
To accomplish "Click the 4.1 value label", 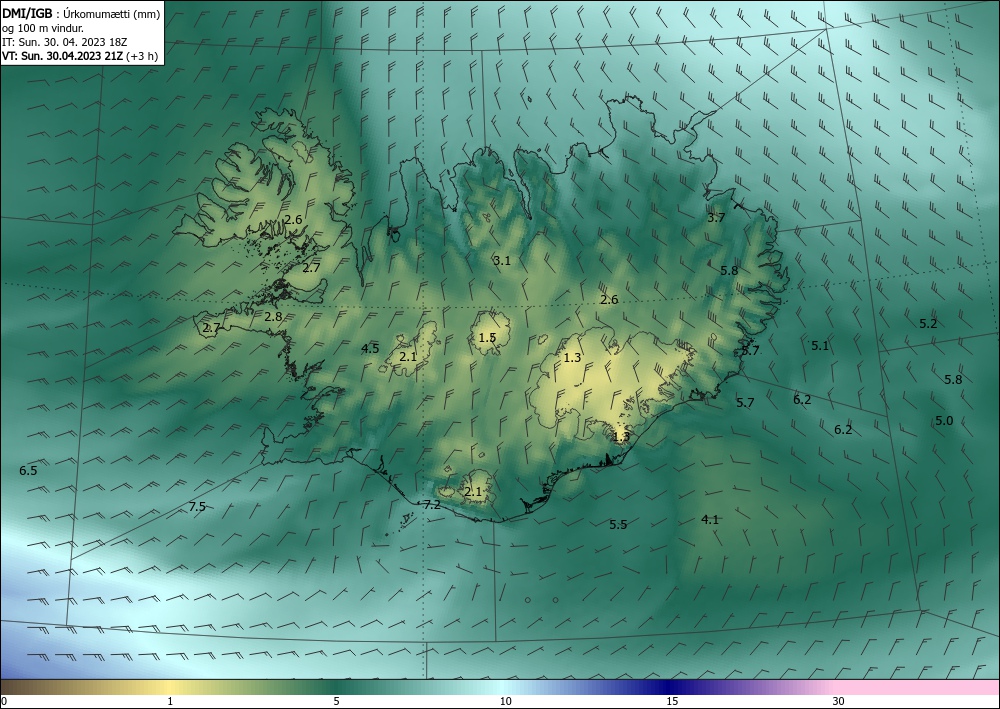I will pos(710,520).
